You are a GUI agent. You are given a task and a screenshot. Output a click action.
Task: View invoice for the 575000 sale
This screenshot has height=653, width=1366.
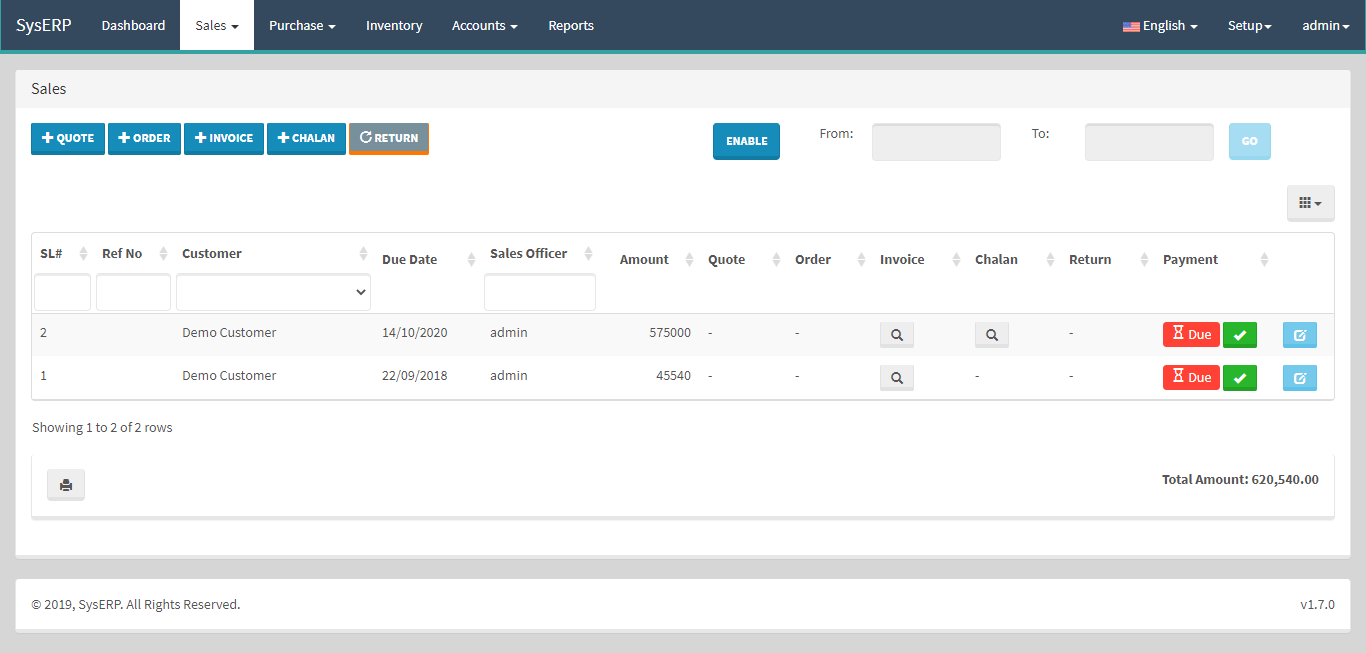pos(897,335)
